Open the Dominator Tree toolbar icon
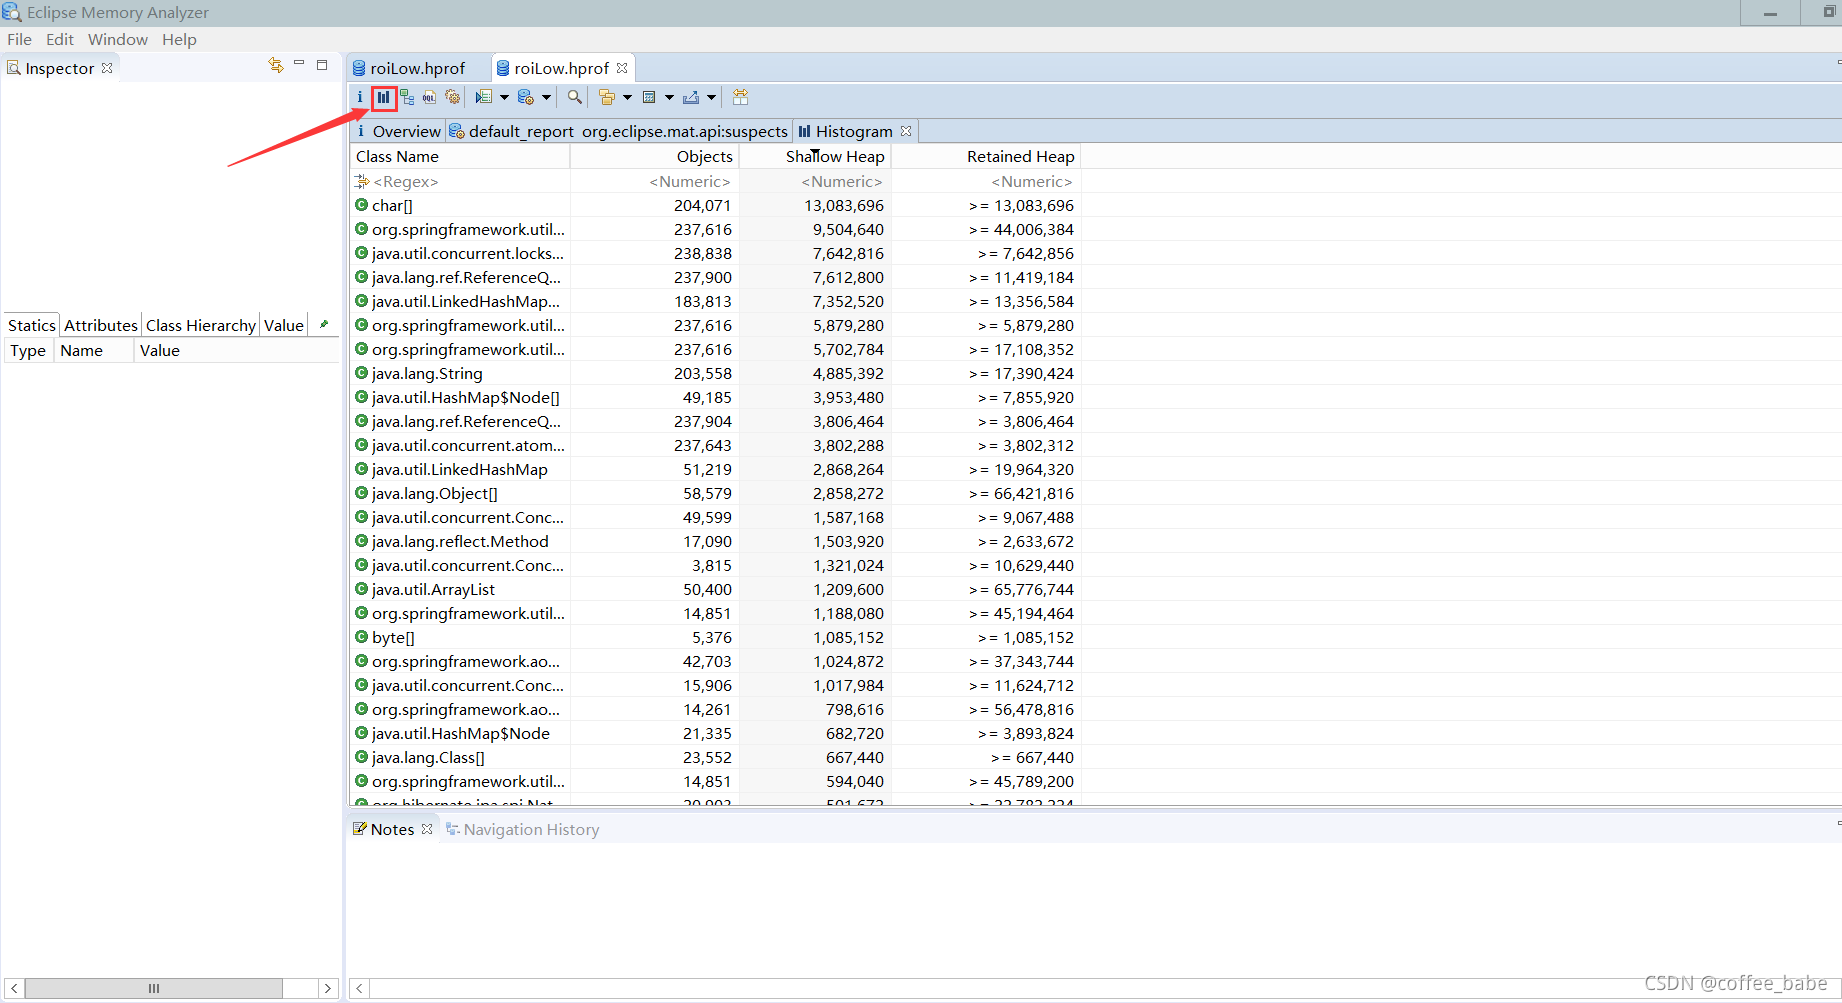The width and height of the screenshot is (1842, 1003). pos(407,97)
